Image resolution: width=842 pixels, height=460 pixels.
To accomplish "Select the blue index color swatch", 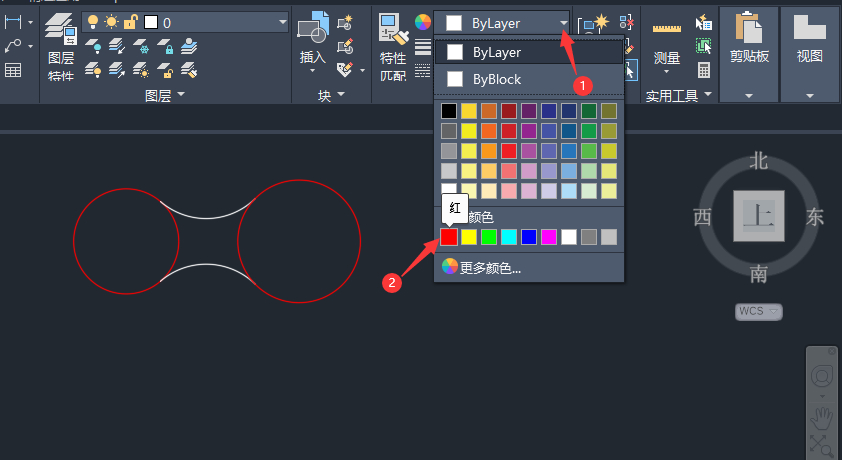I will coord(529,237).
